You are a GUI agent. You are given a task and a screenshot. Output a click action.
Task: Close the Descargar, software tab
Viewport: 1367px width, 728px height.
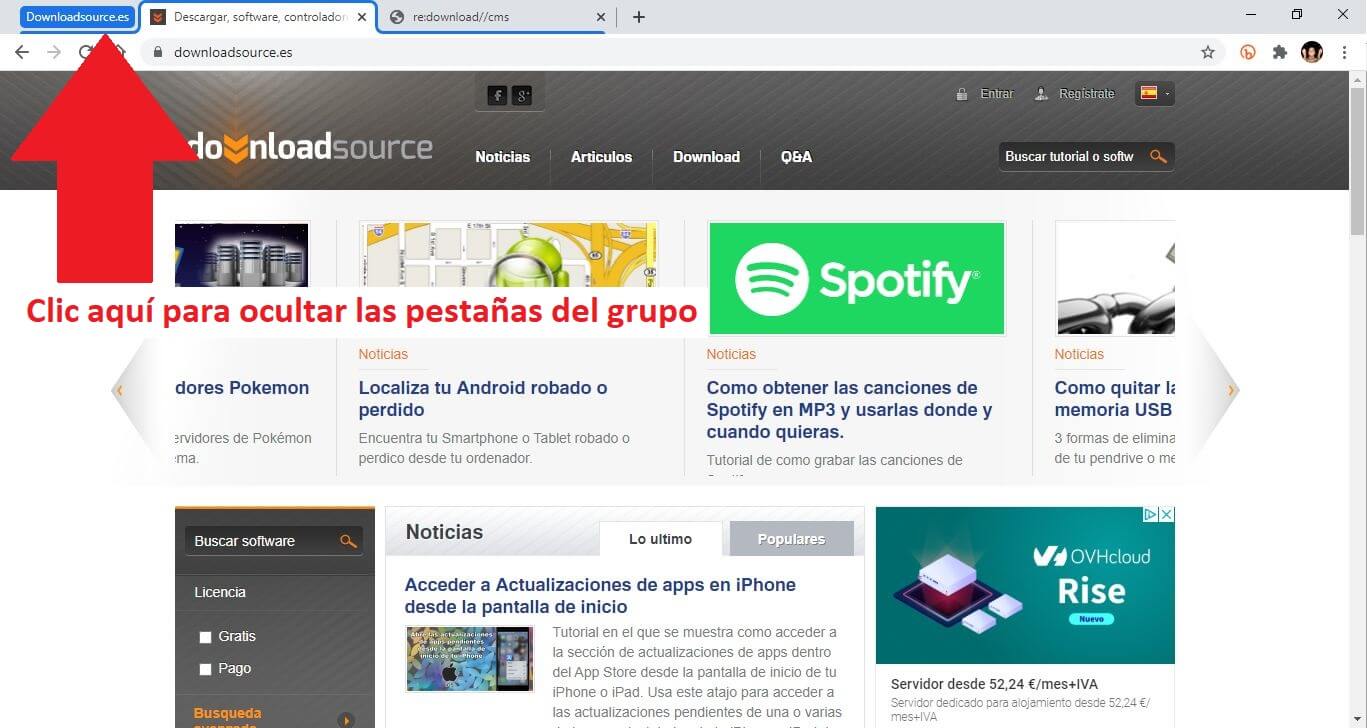coord(361,17)
